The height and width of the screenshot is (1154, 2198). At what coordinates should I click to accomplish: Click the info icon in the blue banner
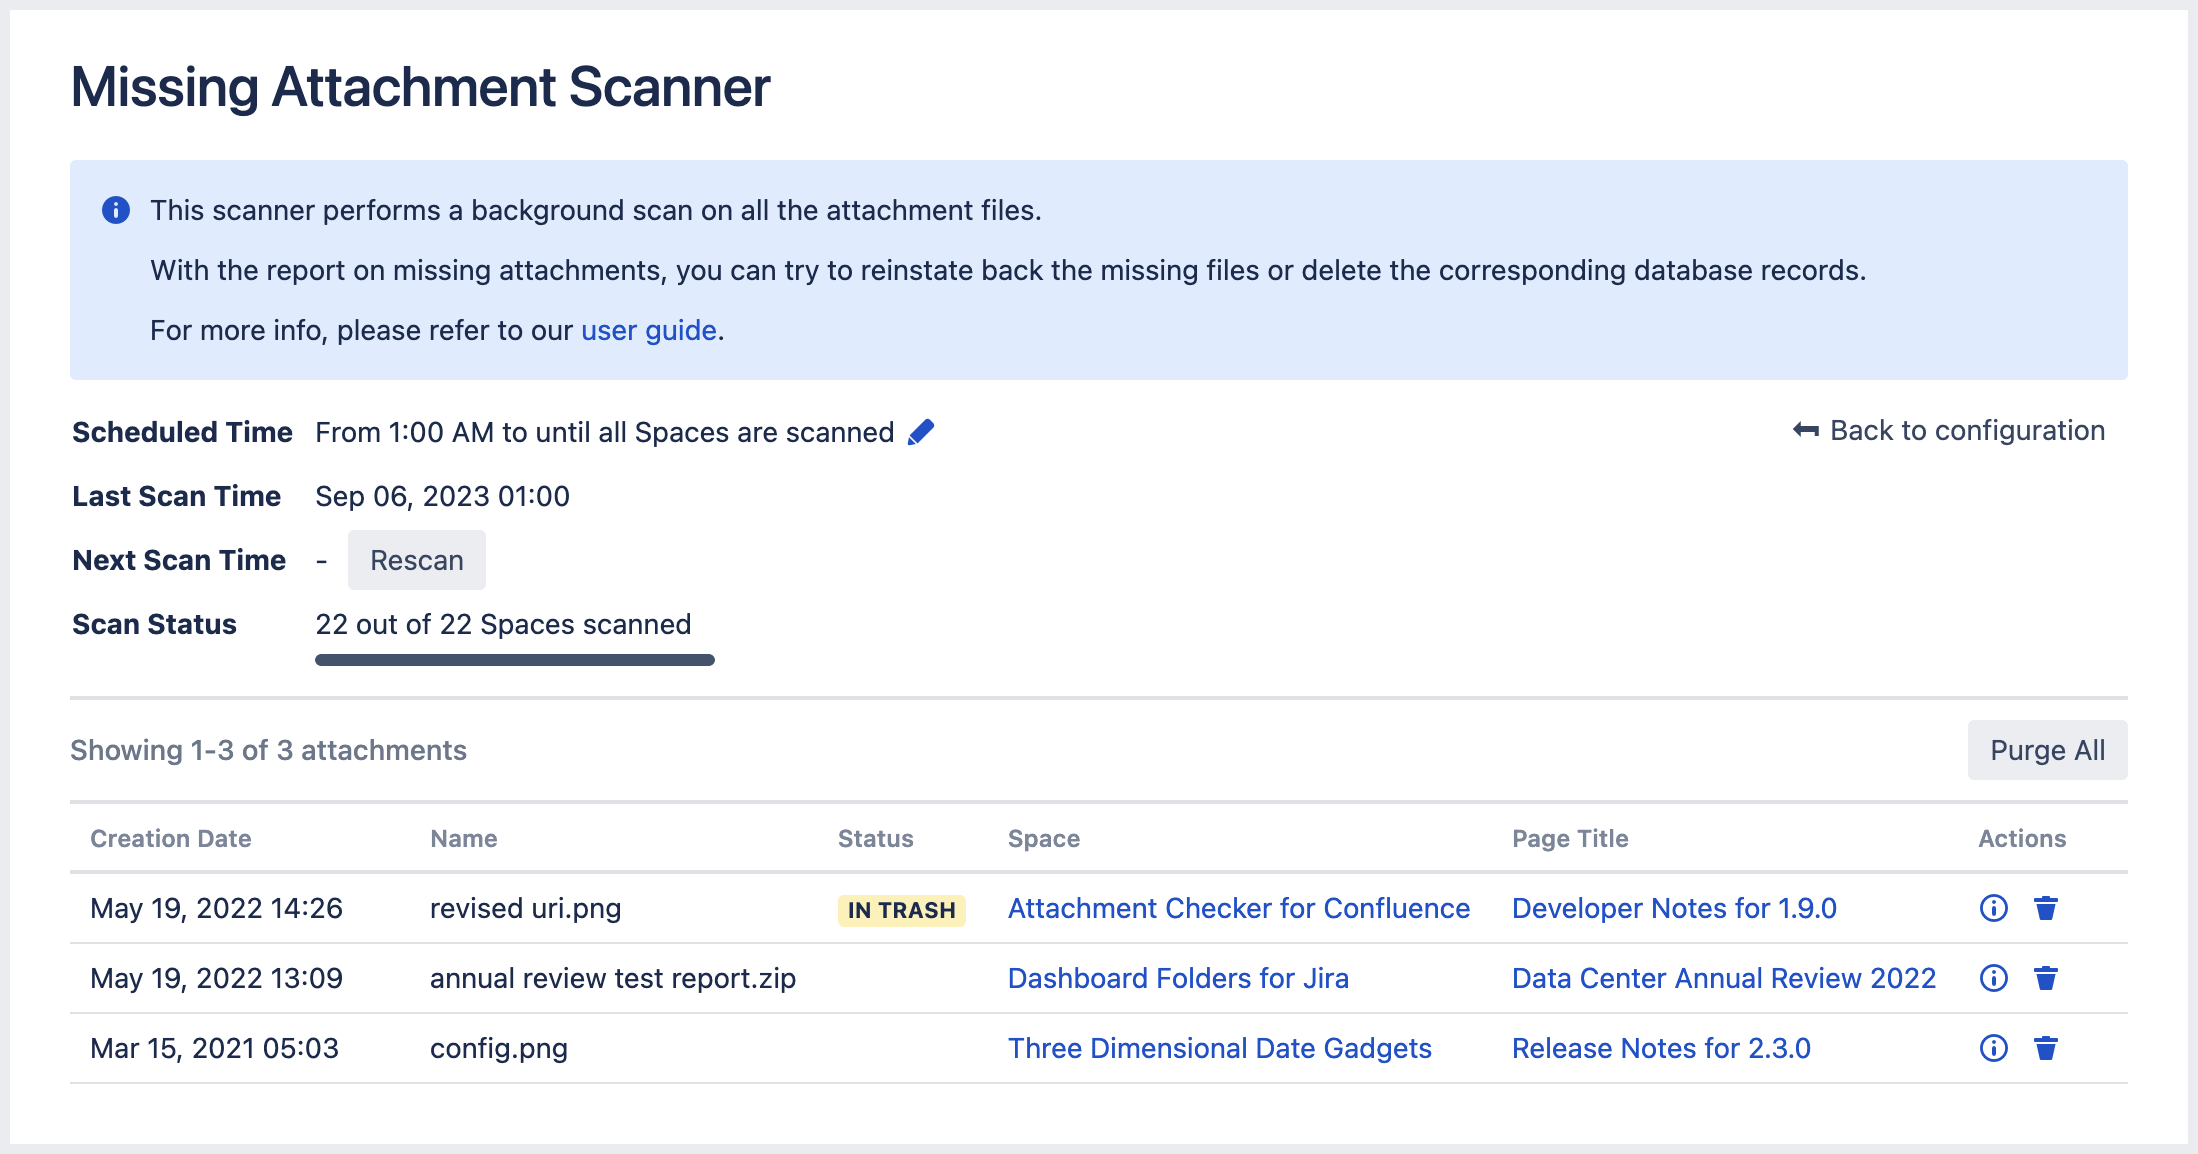(117, 210)
